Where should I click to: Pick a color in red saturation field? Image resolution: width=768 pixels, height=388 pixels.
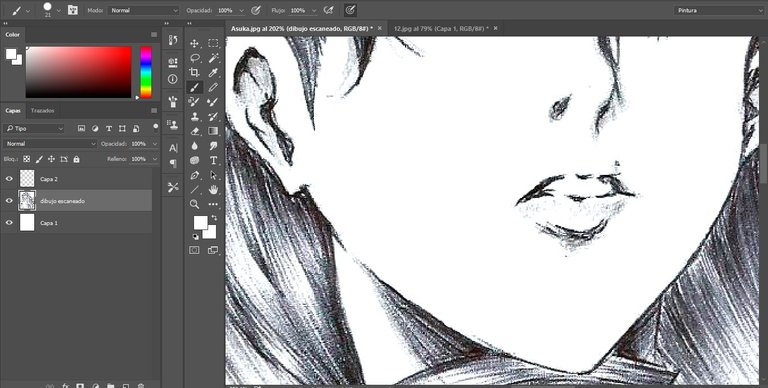click(x=78, y=72)
